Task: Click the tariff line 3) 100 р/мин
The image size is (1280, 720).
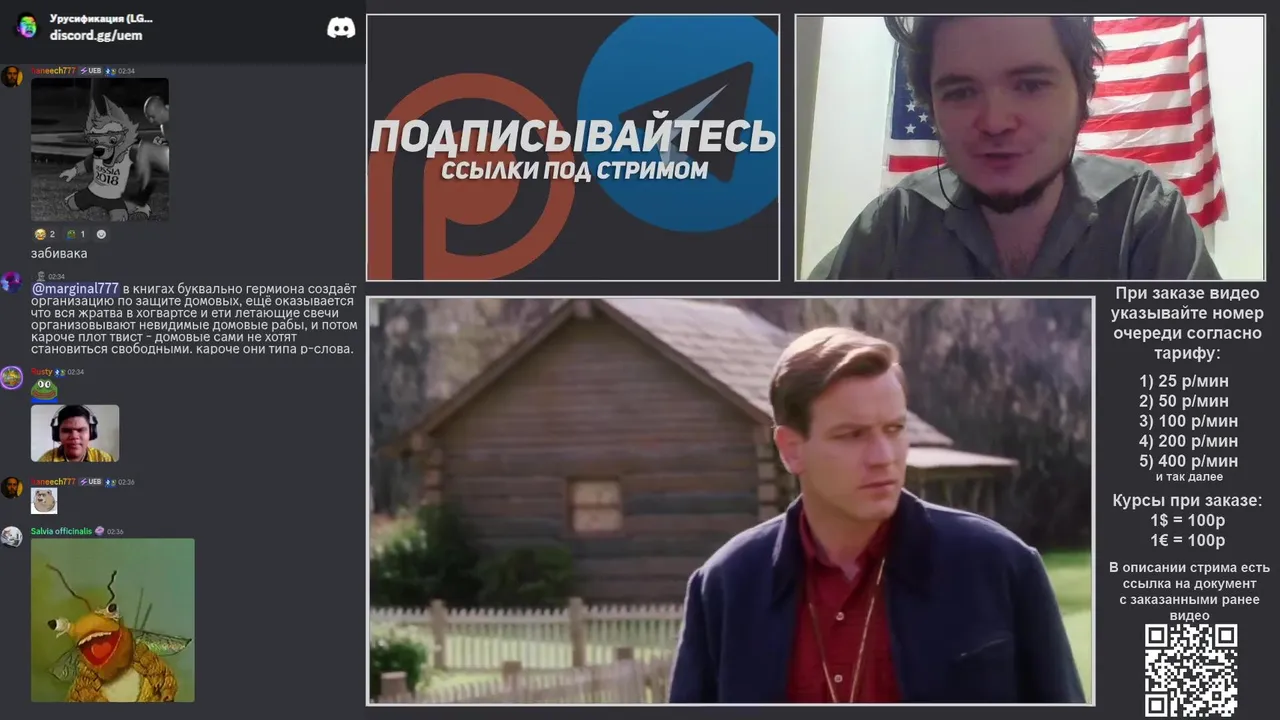Action: [1188, 421]
